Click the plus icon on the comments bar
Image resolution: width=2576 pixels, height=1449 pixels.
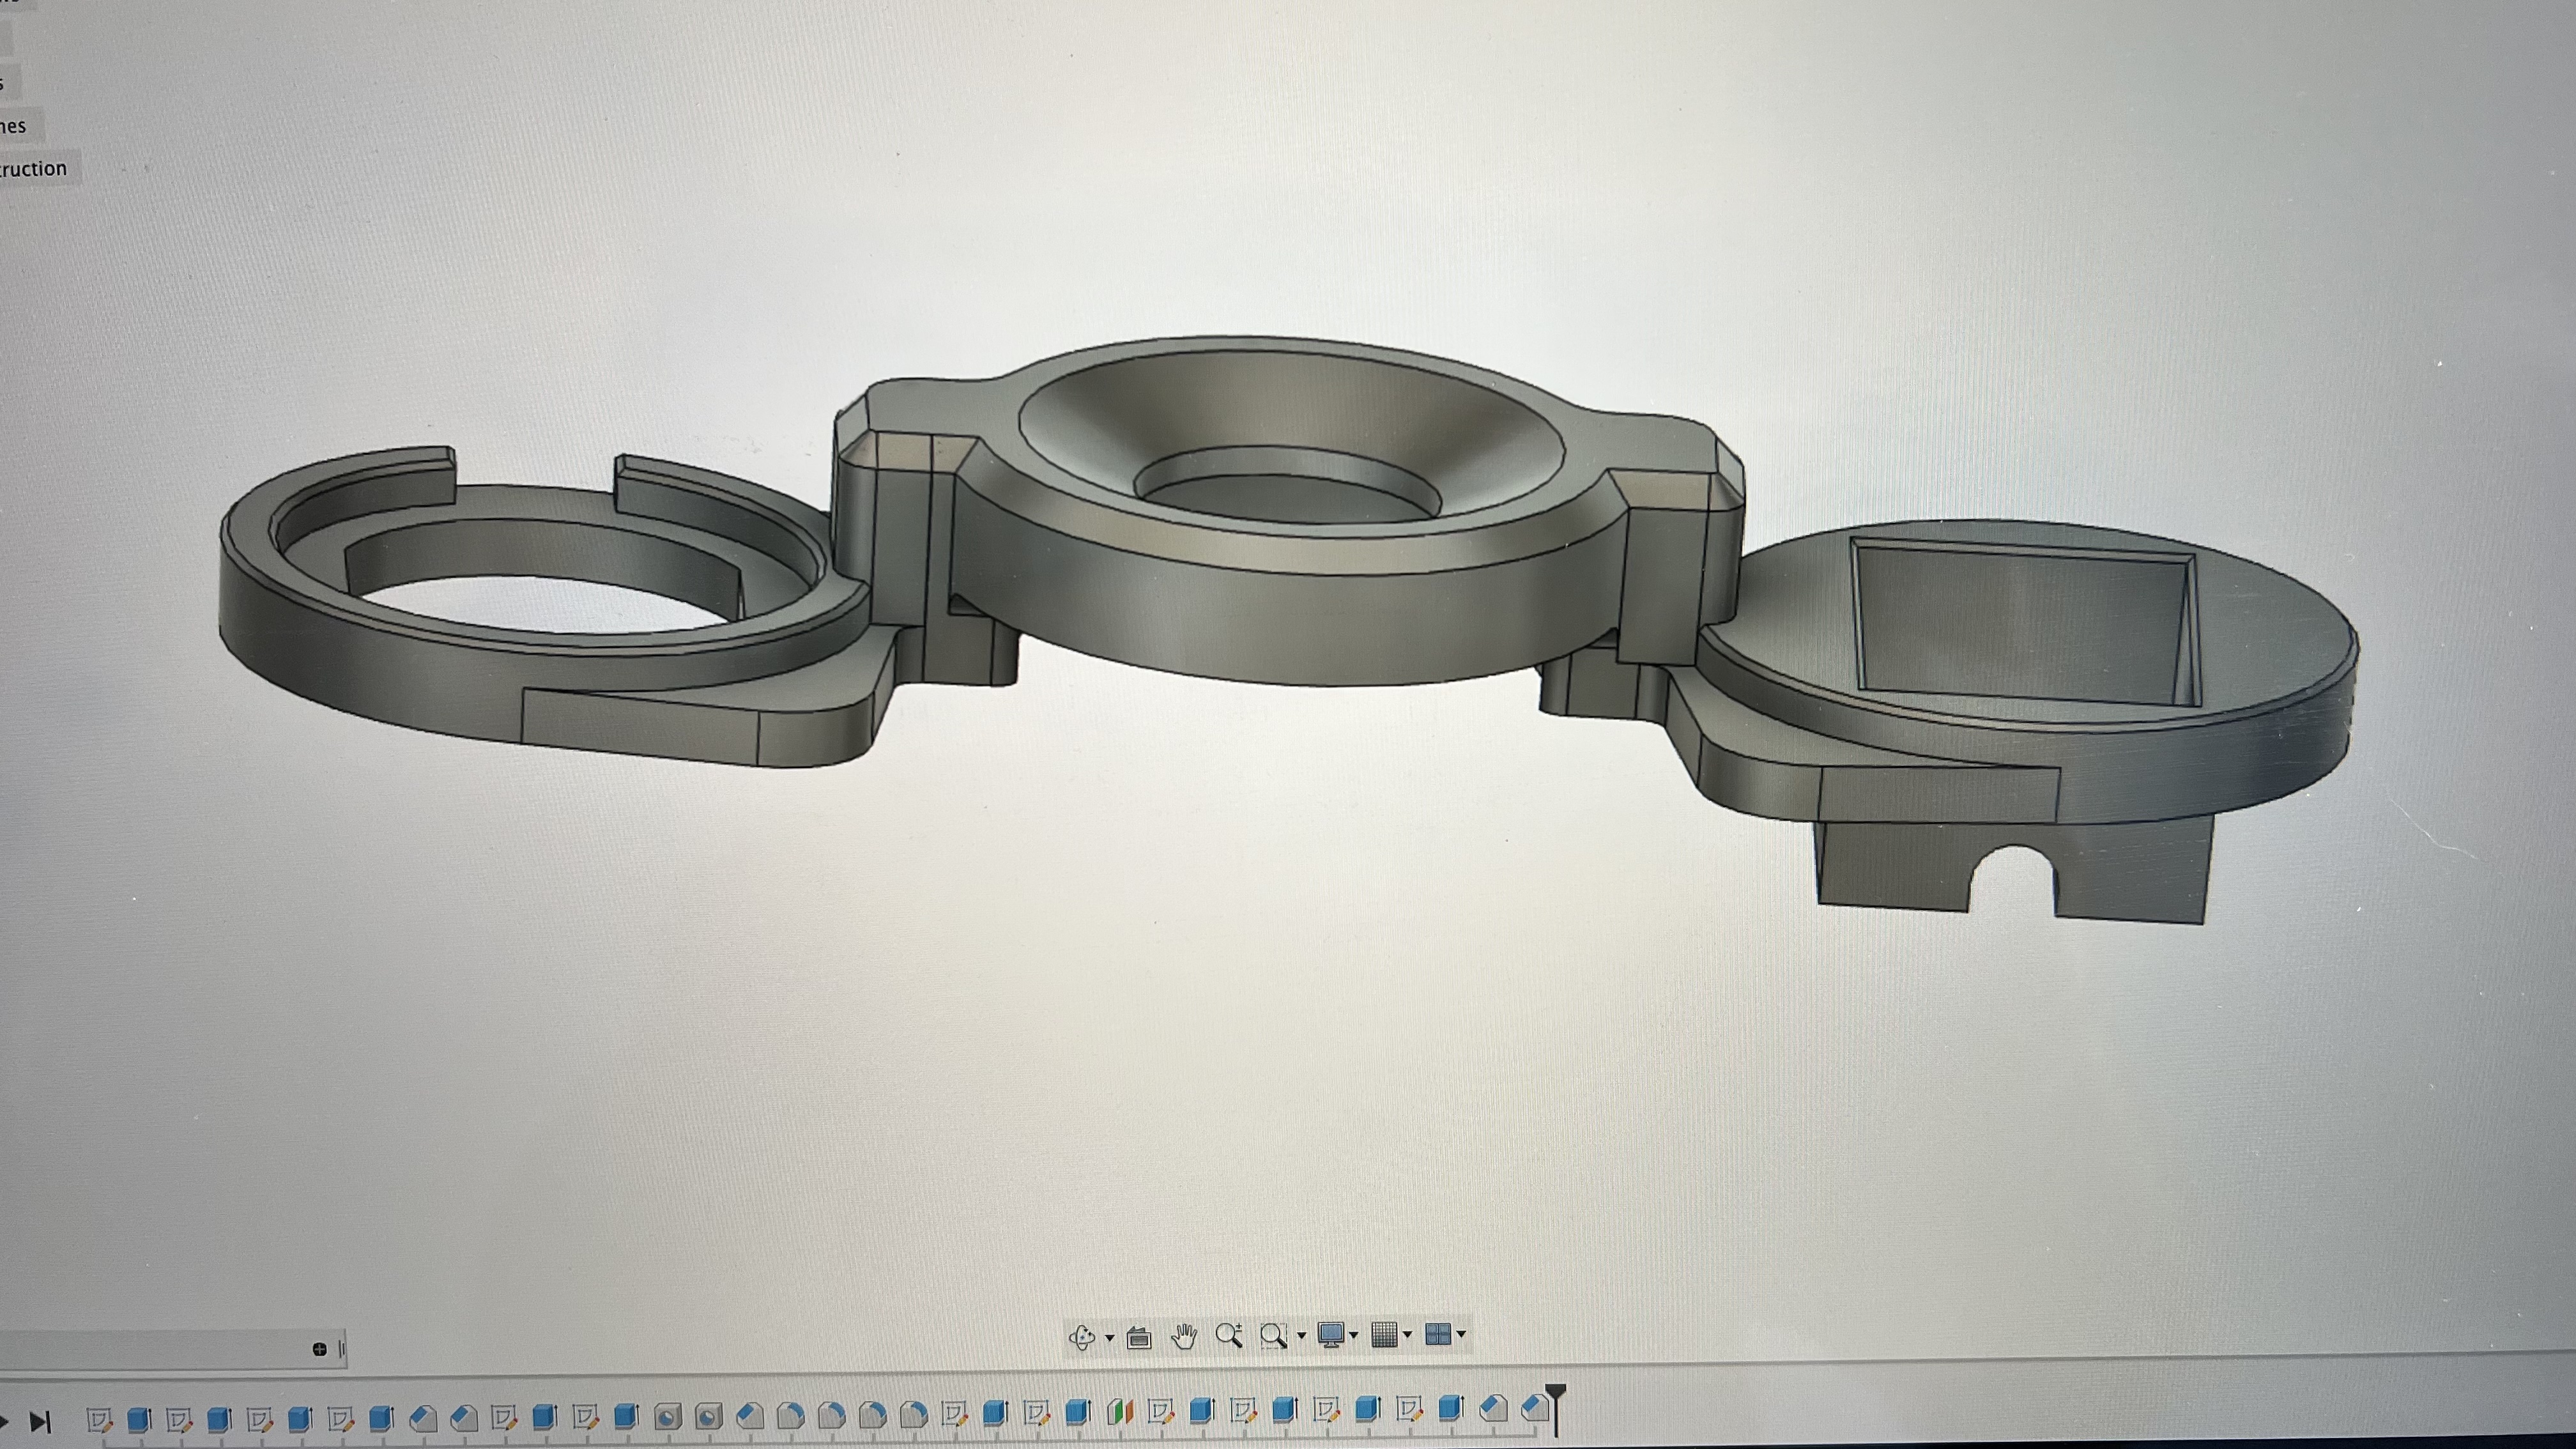[320, 1349]
